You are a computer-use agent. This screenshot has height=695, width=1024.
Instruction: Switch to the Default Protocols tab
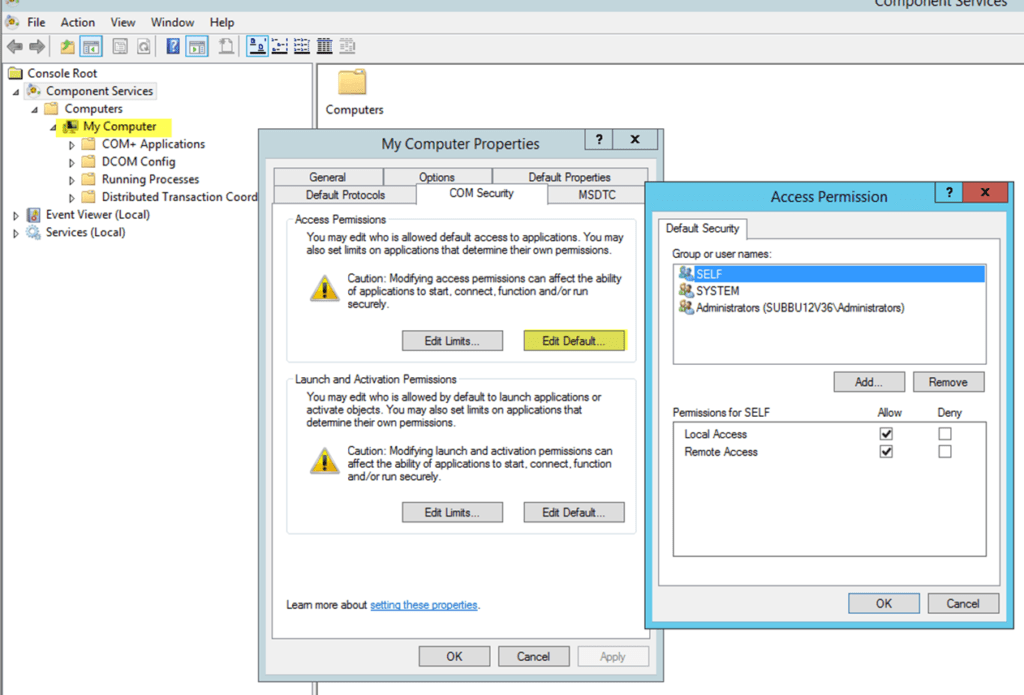[x=345, y=194]
